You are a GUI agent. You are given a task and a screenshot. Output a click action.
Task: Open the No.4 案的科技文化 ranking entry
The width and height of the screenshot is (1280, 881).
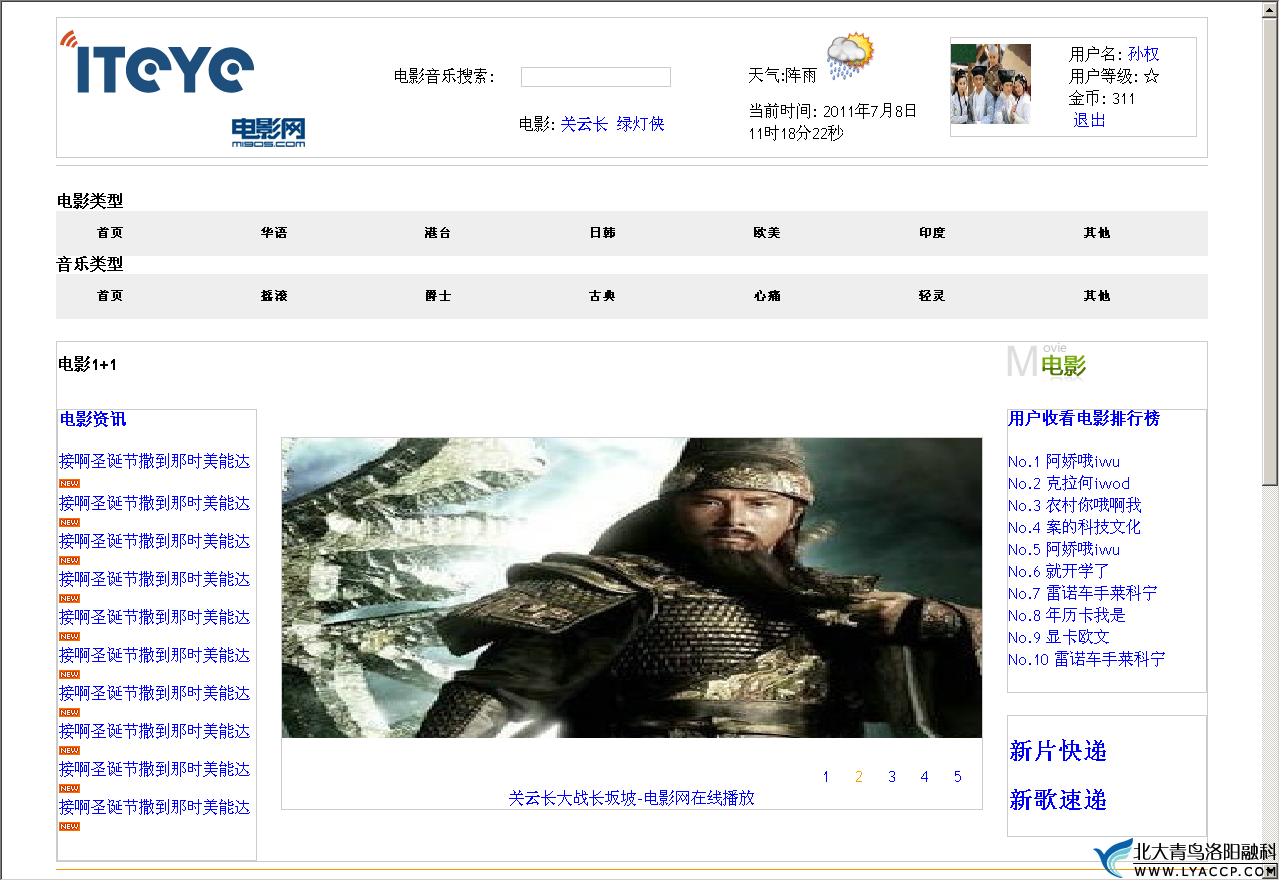click(1074, 527)
